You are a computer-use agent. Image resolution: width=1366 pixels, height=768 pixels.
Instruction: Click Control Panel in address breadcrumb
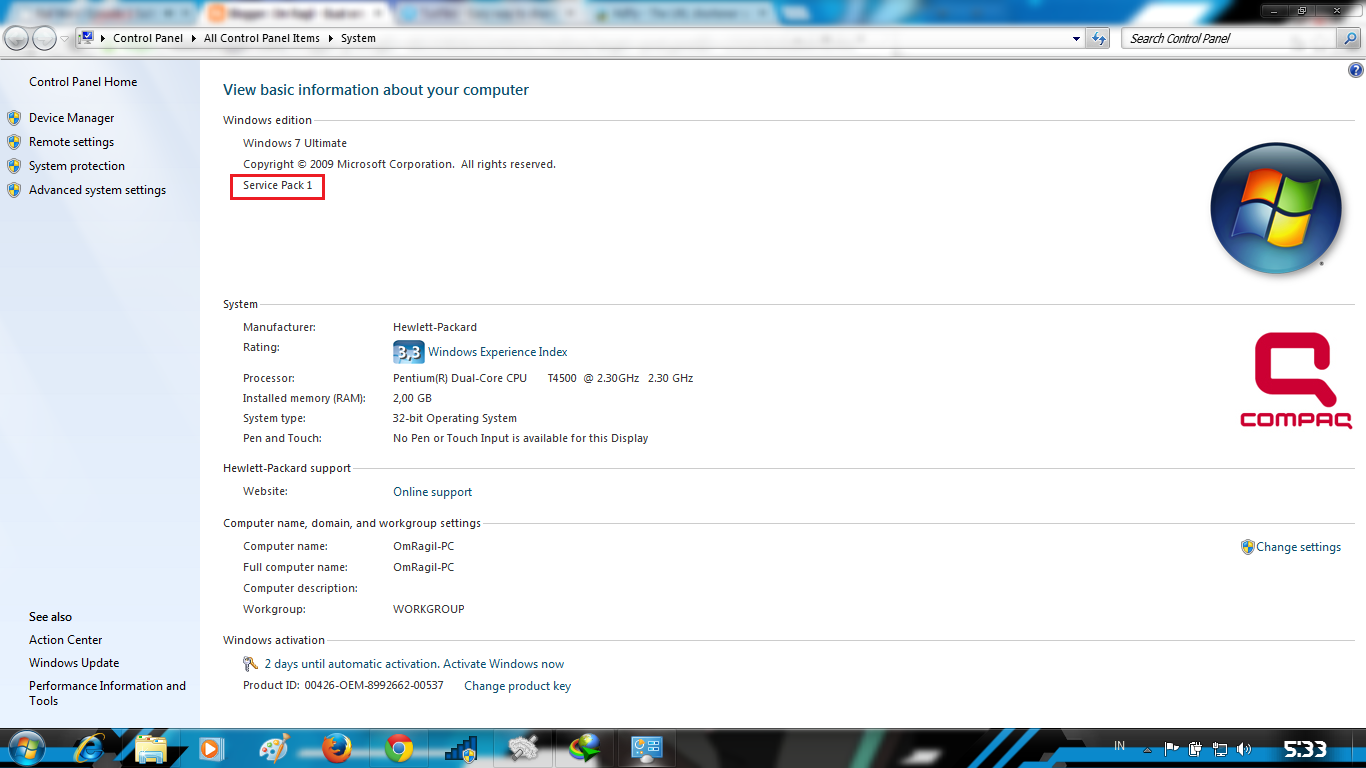148,38
